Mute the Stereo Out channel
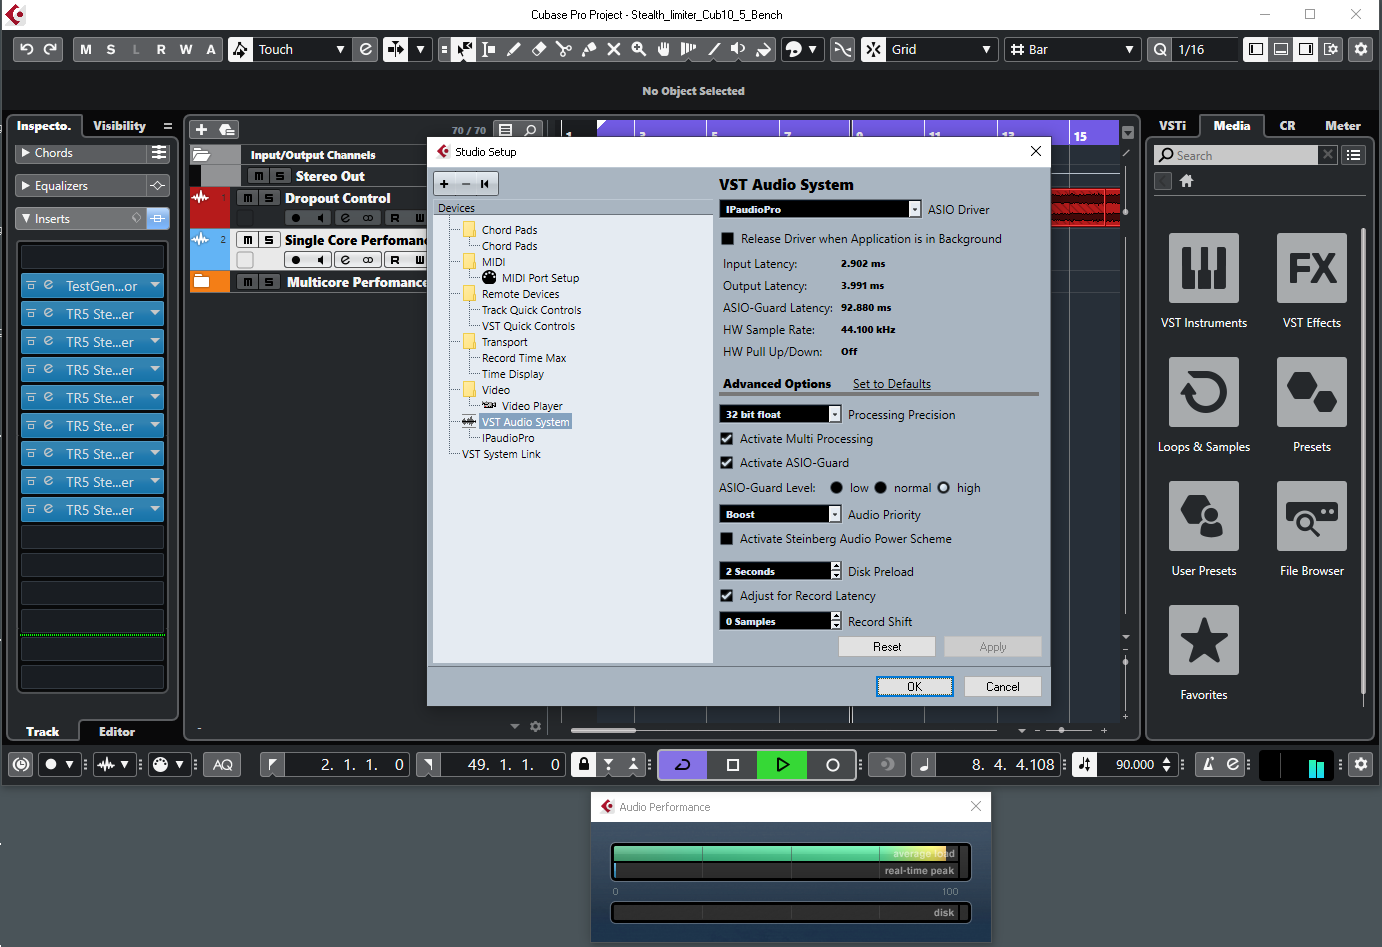 click(258, 176)
